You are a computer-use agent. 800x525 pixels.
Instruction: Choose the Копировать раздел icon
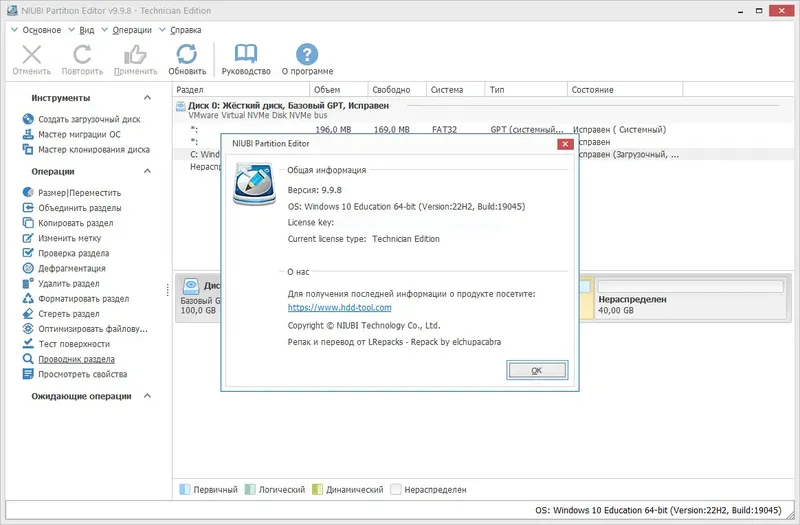(x=28, y=223)
